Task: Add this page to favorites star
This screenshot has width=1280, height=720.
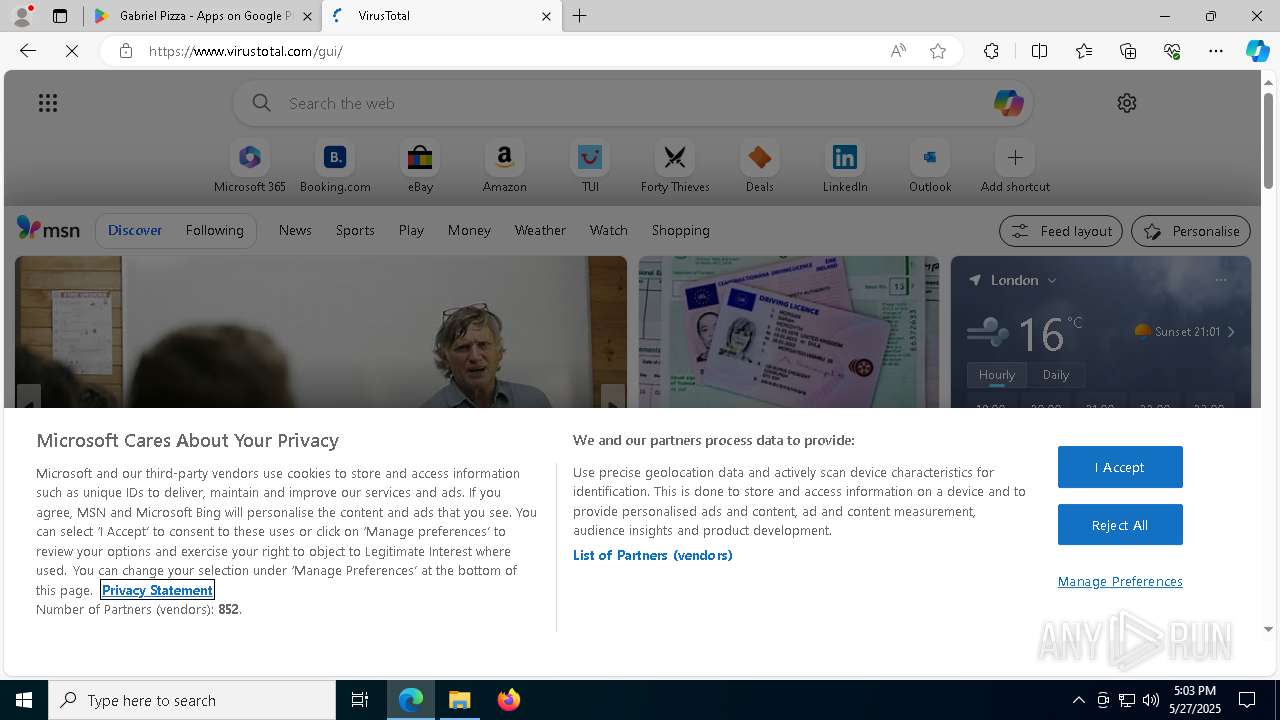Action: coord(938,51)
